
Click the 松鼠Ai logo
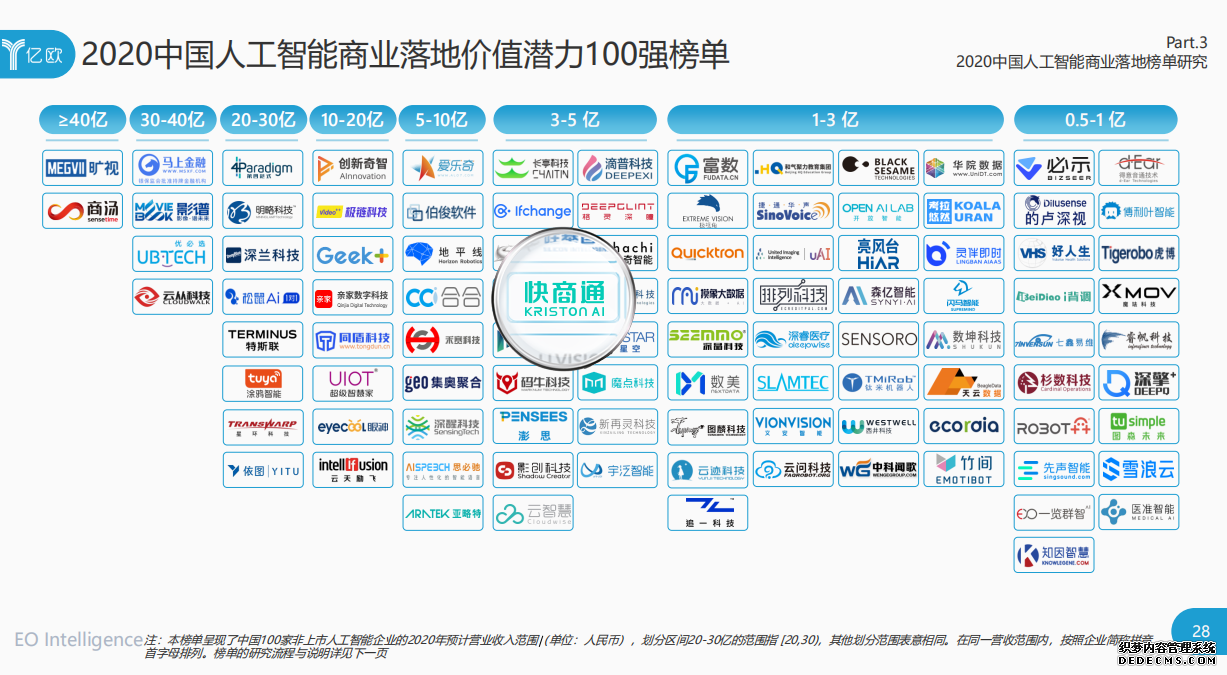263,297
